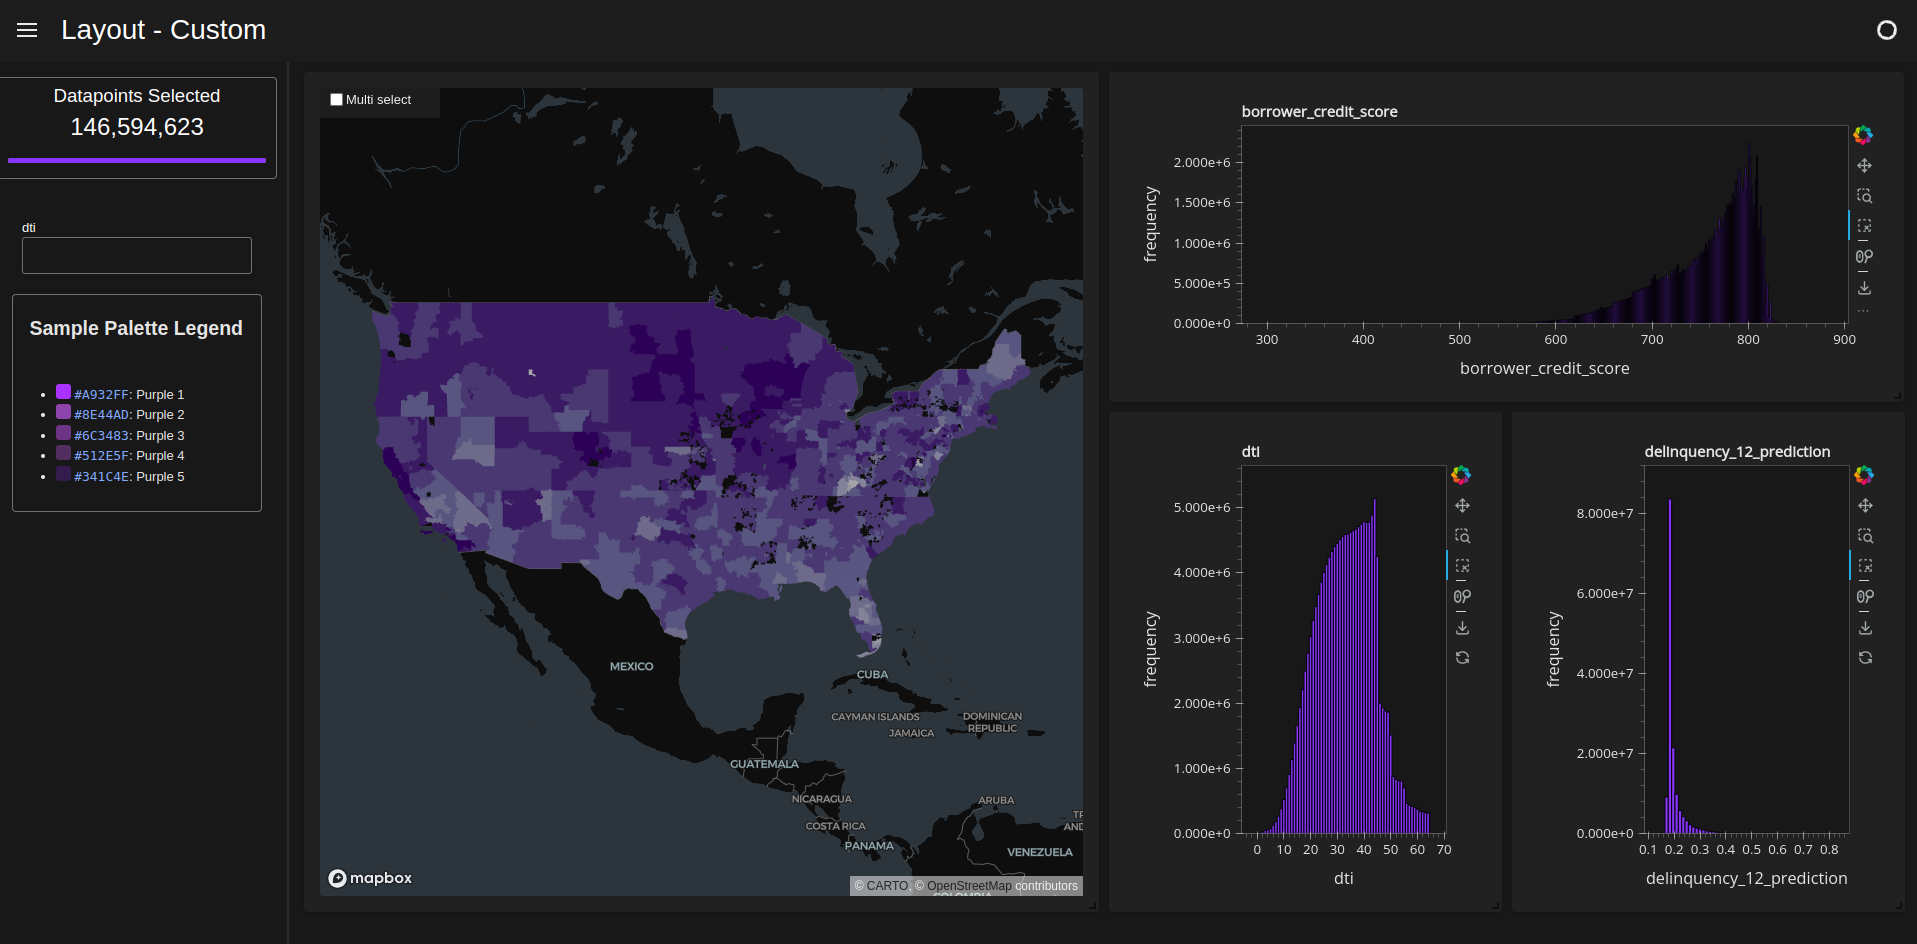
Task: Toggle Box Select tool on borrower_credit_score chart
Action: coord(1864,226)
